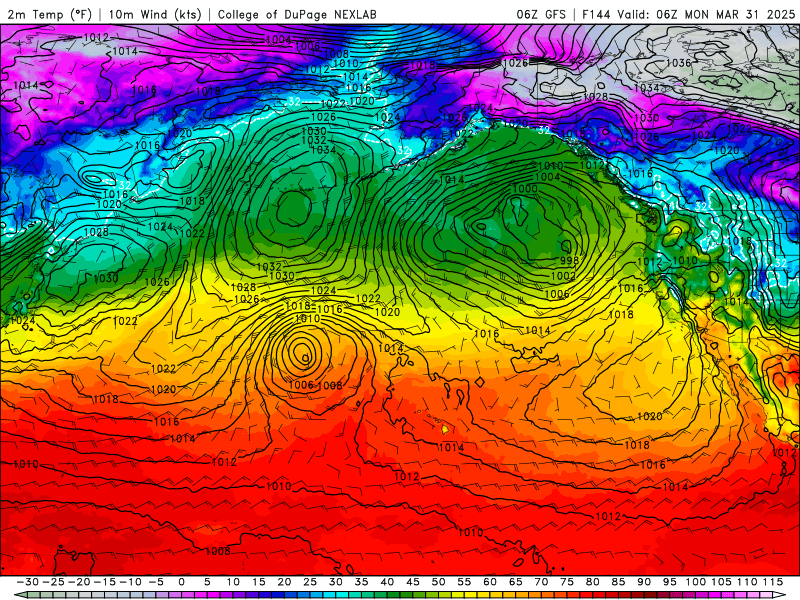Click the 45 degree legend label
The height and width of the screenshot is (600, 800).
413,582
